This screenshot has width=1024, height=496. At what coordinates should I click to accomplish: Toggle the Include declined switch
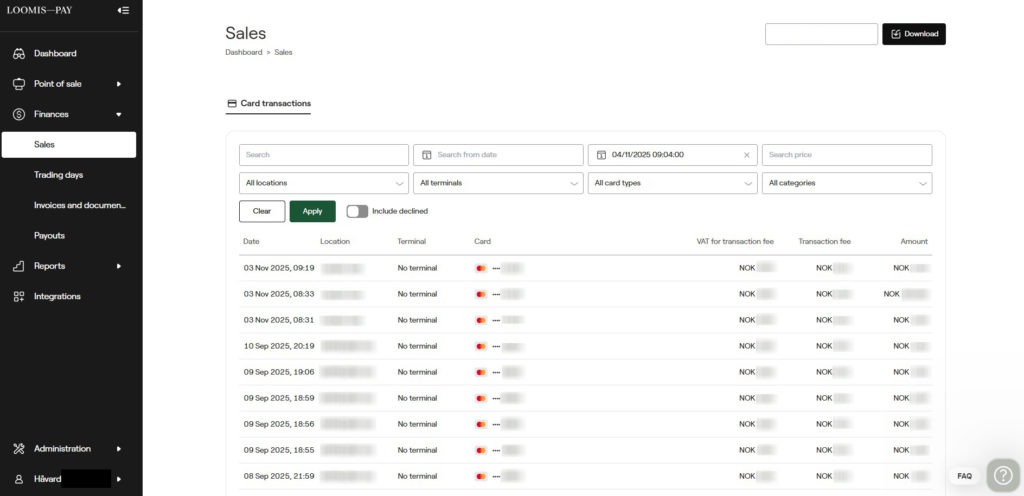click(357, 211)
